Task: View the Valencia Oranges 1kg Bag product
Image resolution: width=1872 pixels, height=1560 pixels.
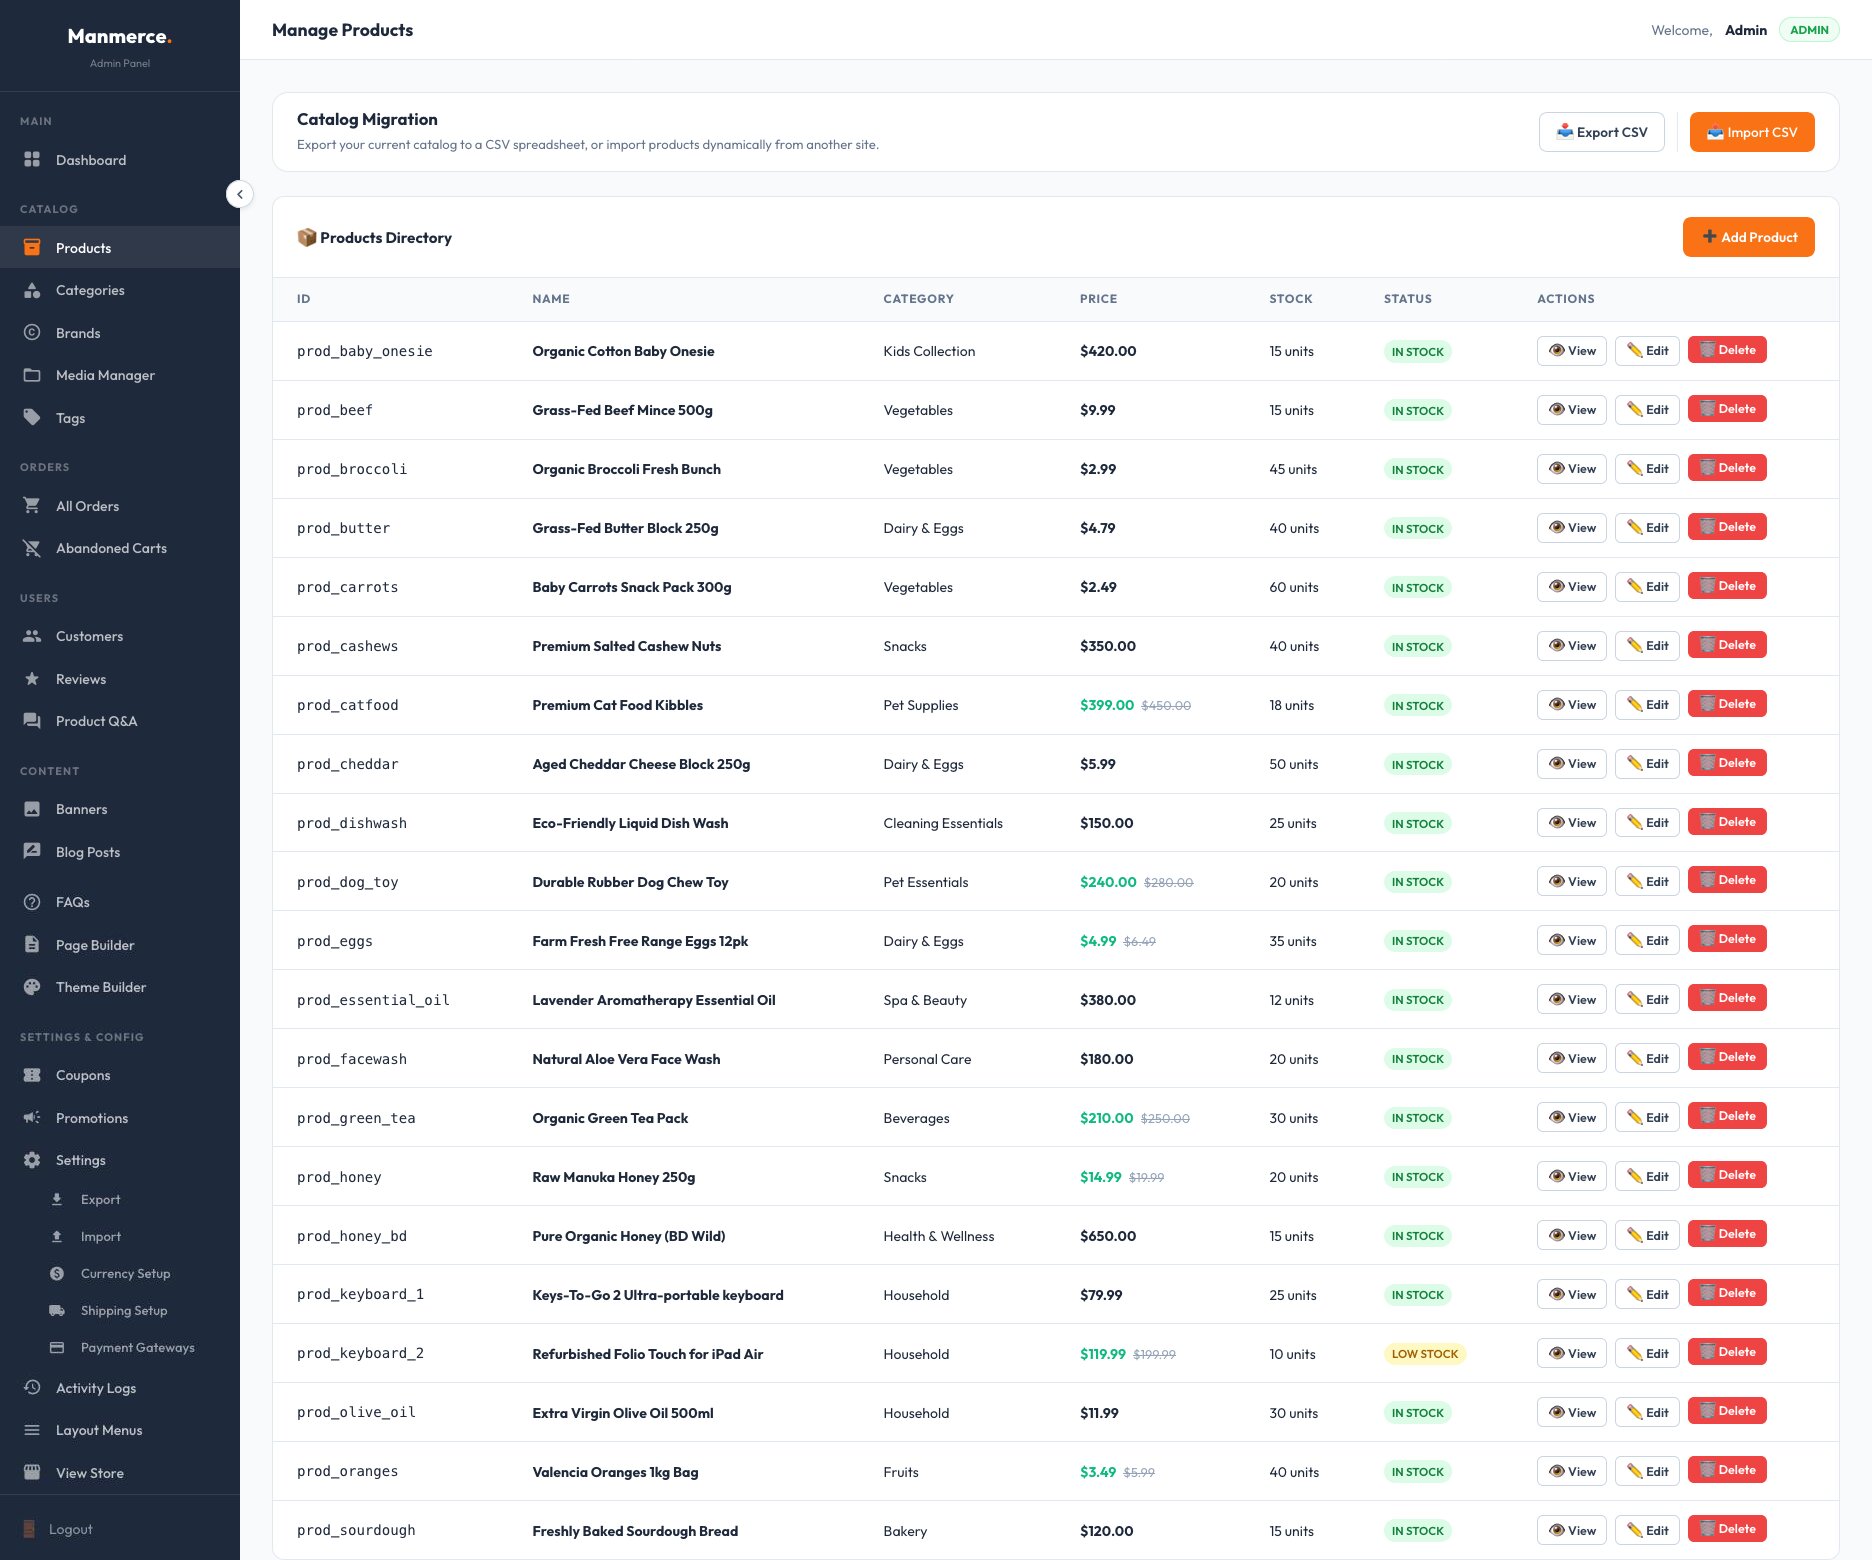Action: pos(1572,1471)
